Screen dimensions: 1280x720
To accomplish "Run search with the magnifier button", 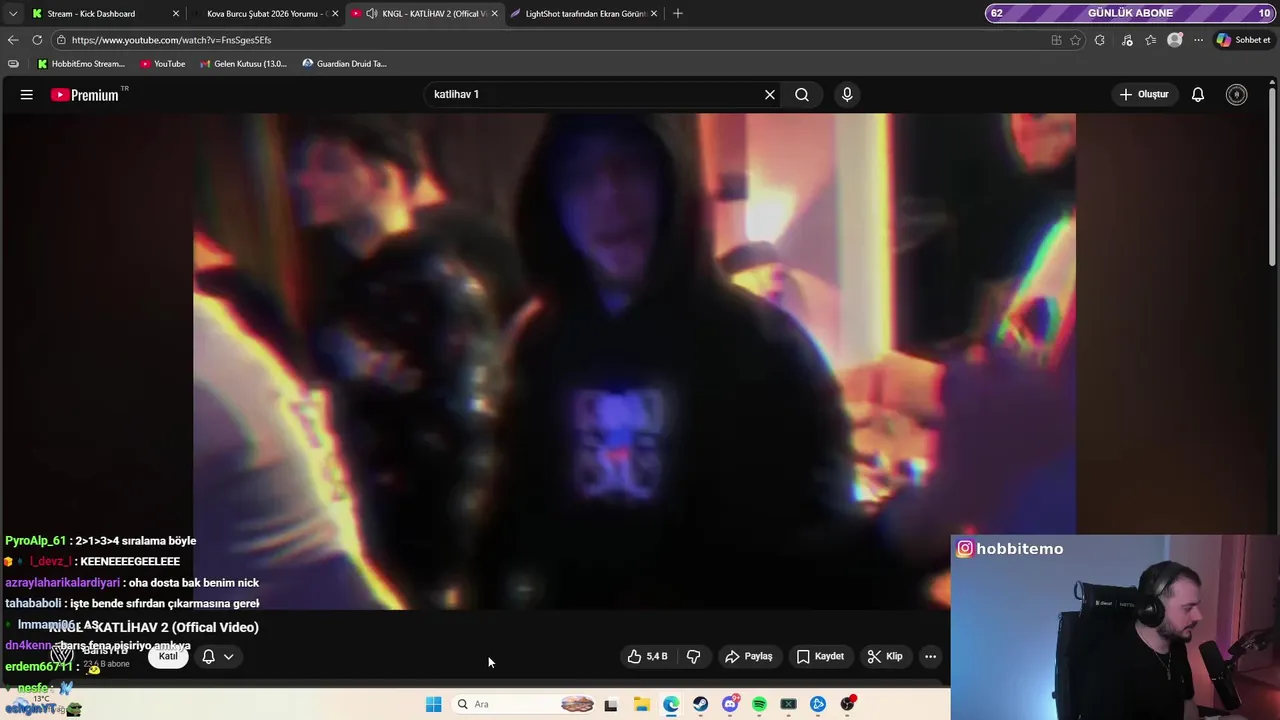I will pyautogui.click(x=802, y=94).
